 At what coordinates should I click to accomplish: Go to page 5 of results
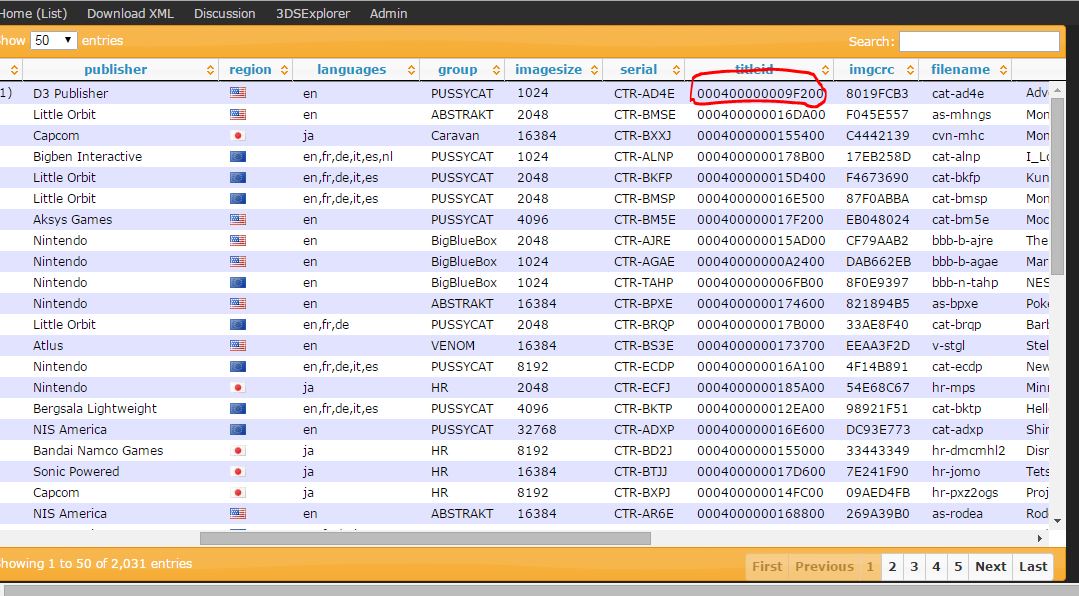click(958, 566)
